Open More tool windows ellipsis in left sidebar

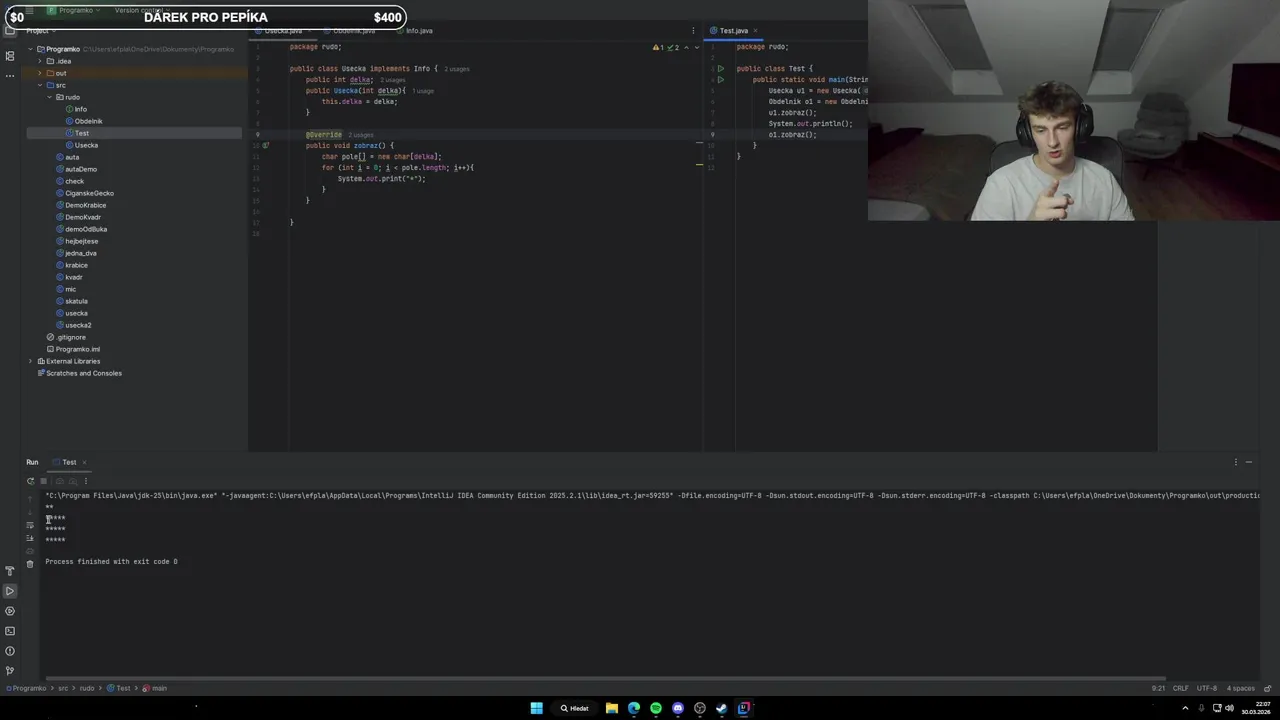(10, 76)
